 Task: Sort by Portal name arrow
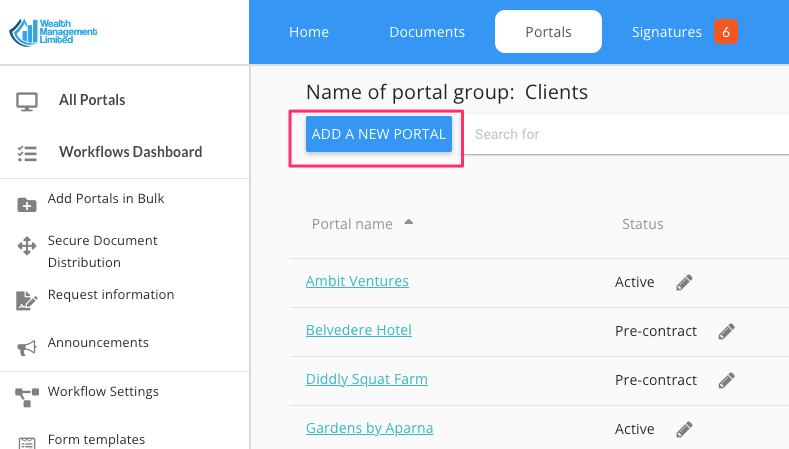408,222
